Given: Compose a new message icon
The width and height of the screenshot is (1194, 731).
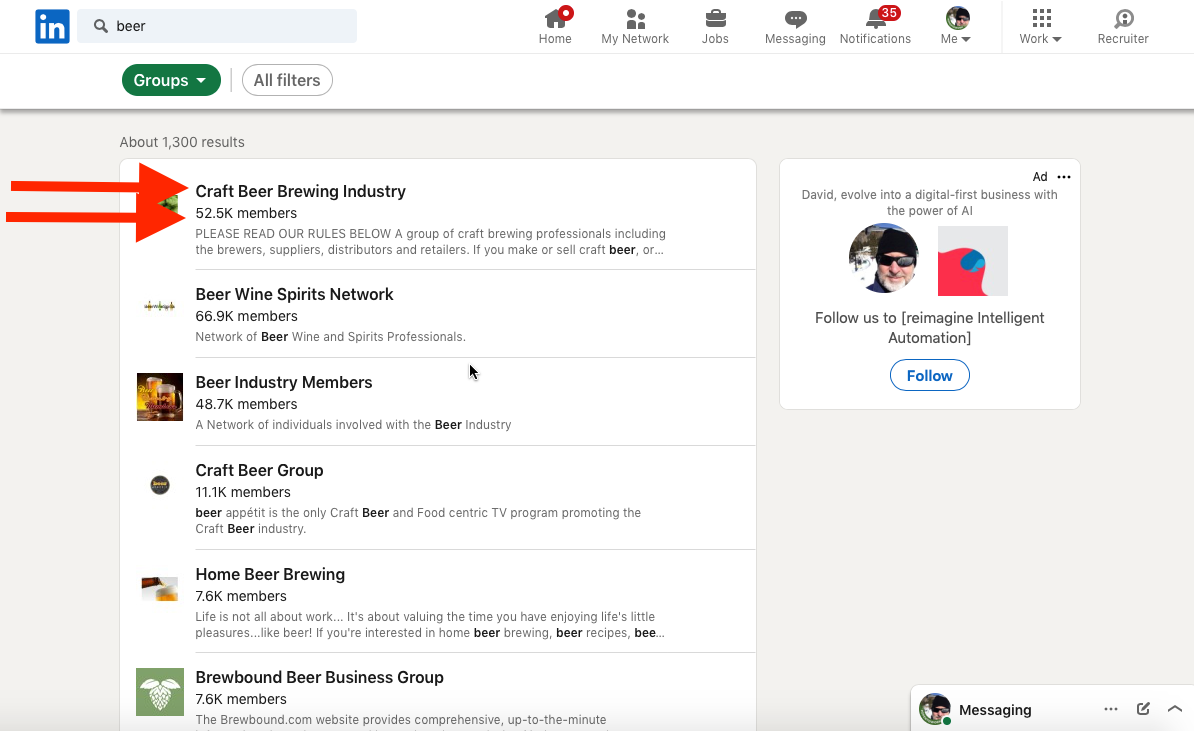Looking at the screenshot, I should pos(1143,709).
